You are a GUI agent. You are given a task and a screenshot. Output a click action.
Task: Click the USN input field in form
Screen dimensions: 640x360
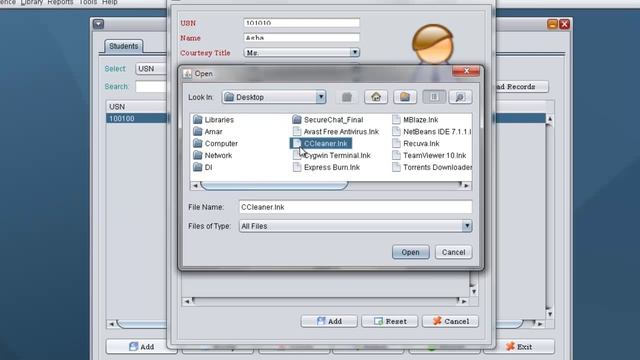[x=302, y=23]
